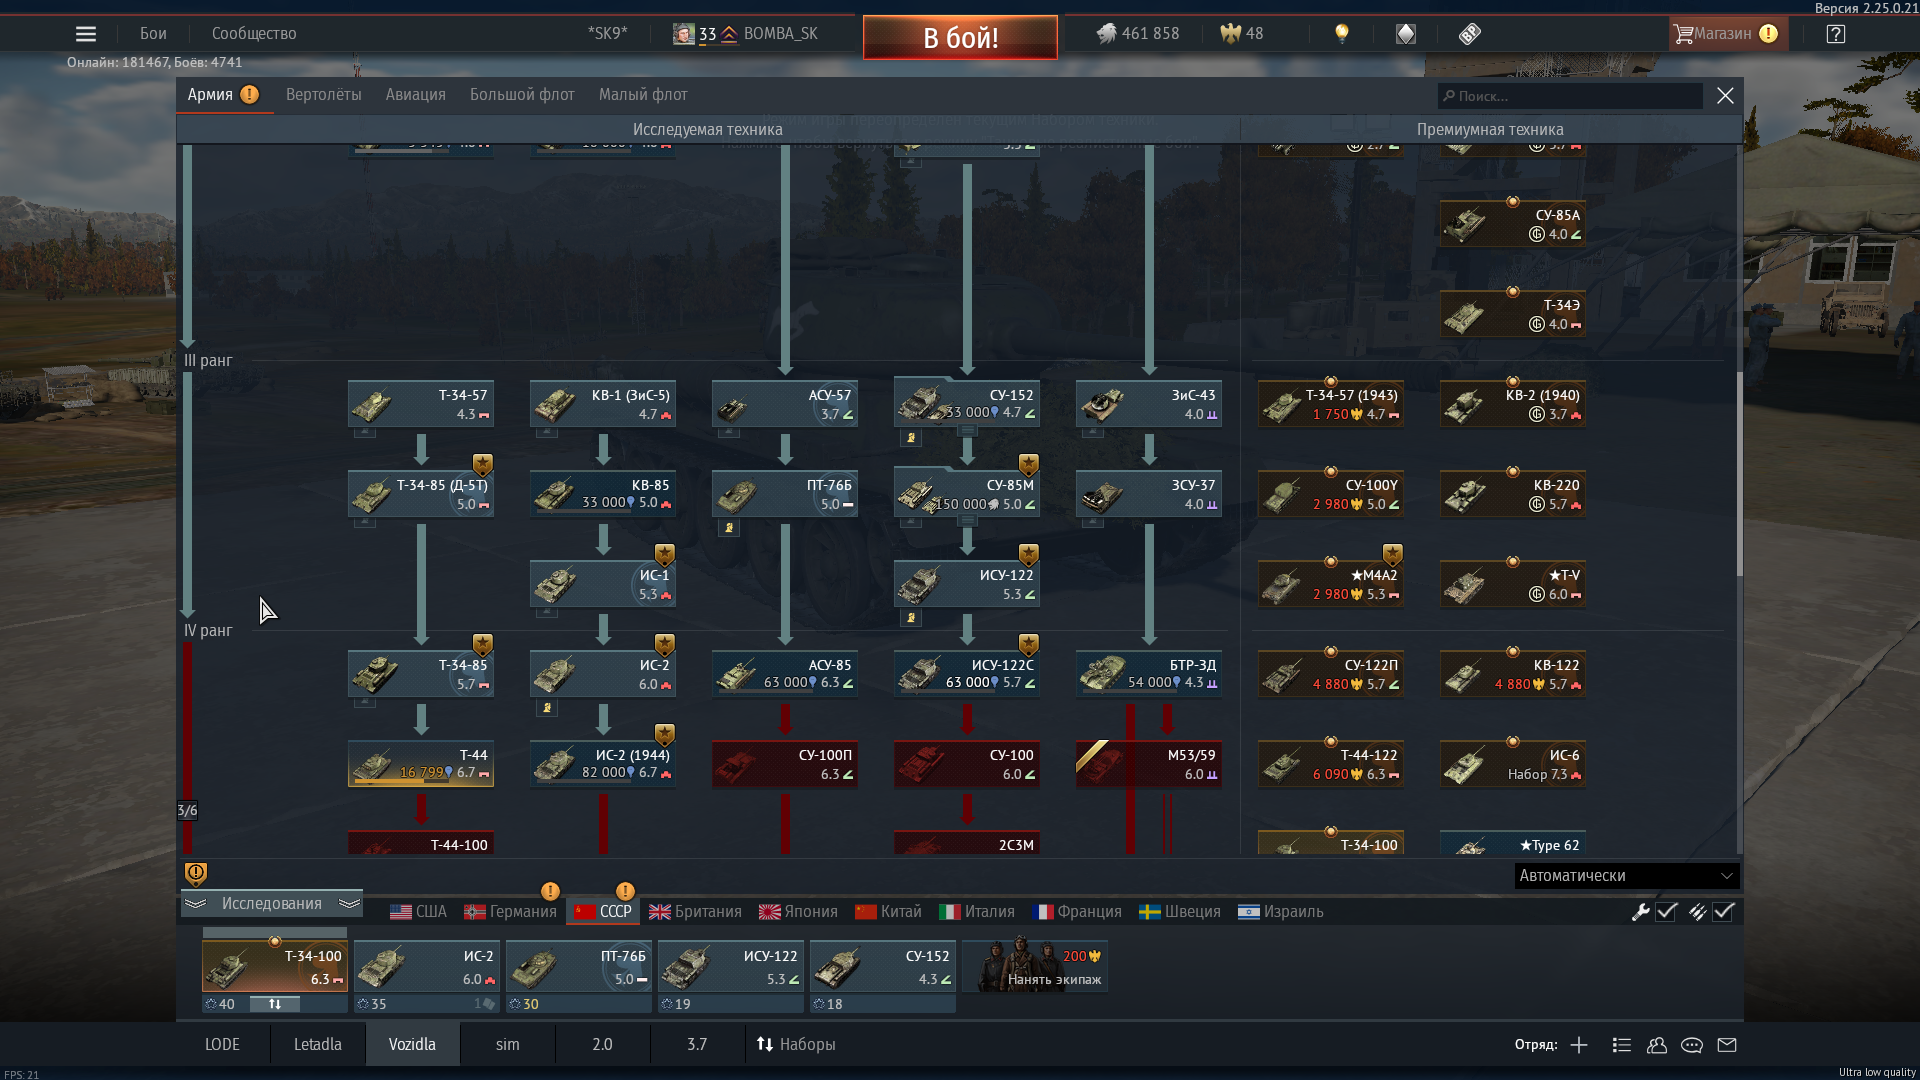Click the orange warning shield icon

click(x=196, y=874)
